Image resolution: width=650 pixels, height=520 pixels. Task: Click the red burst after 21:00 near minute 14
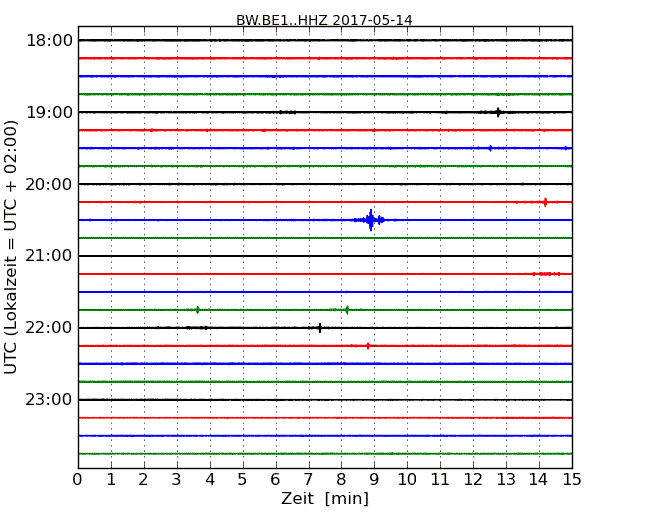[546, 274]
